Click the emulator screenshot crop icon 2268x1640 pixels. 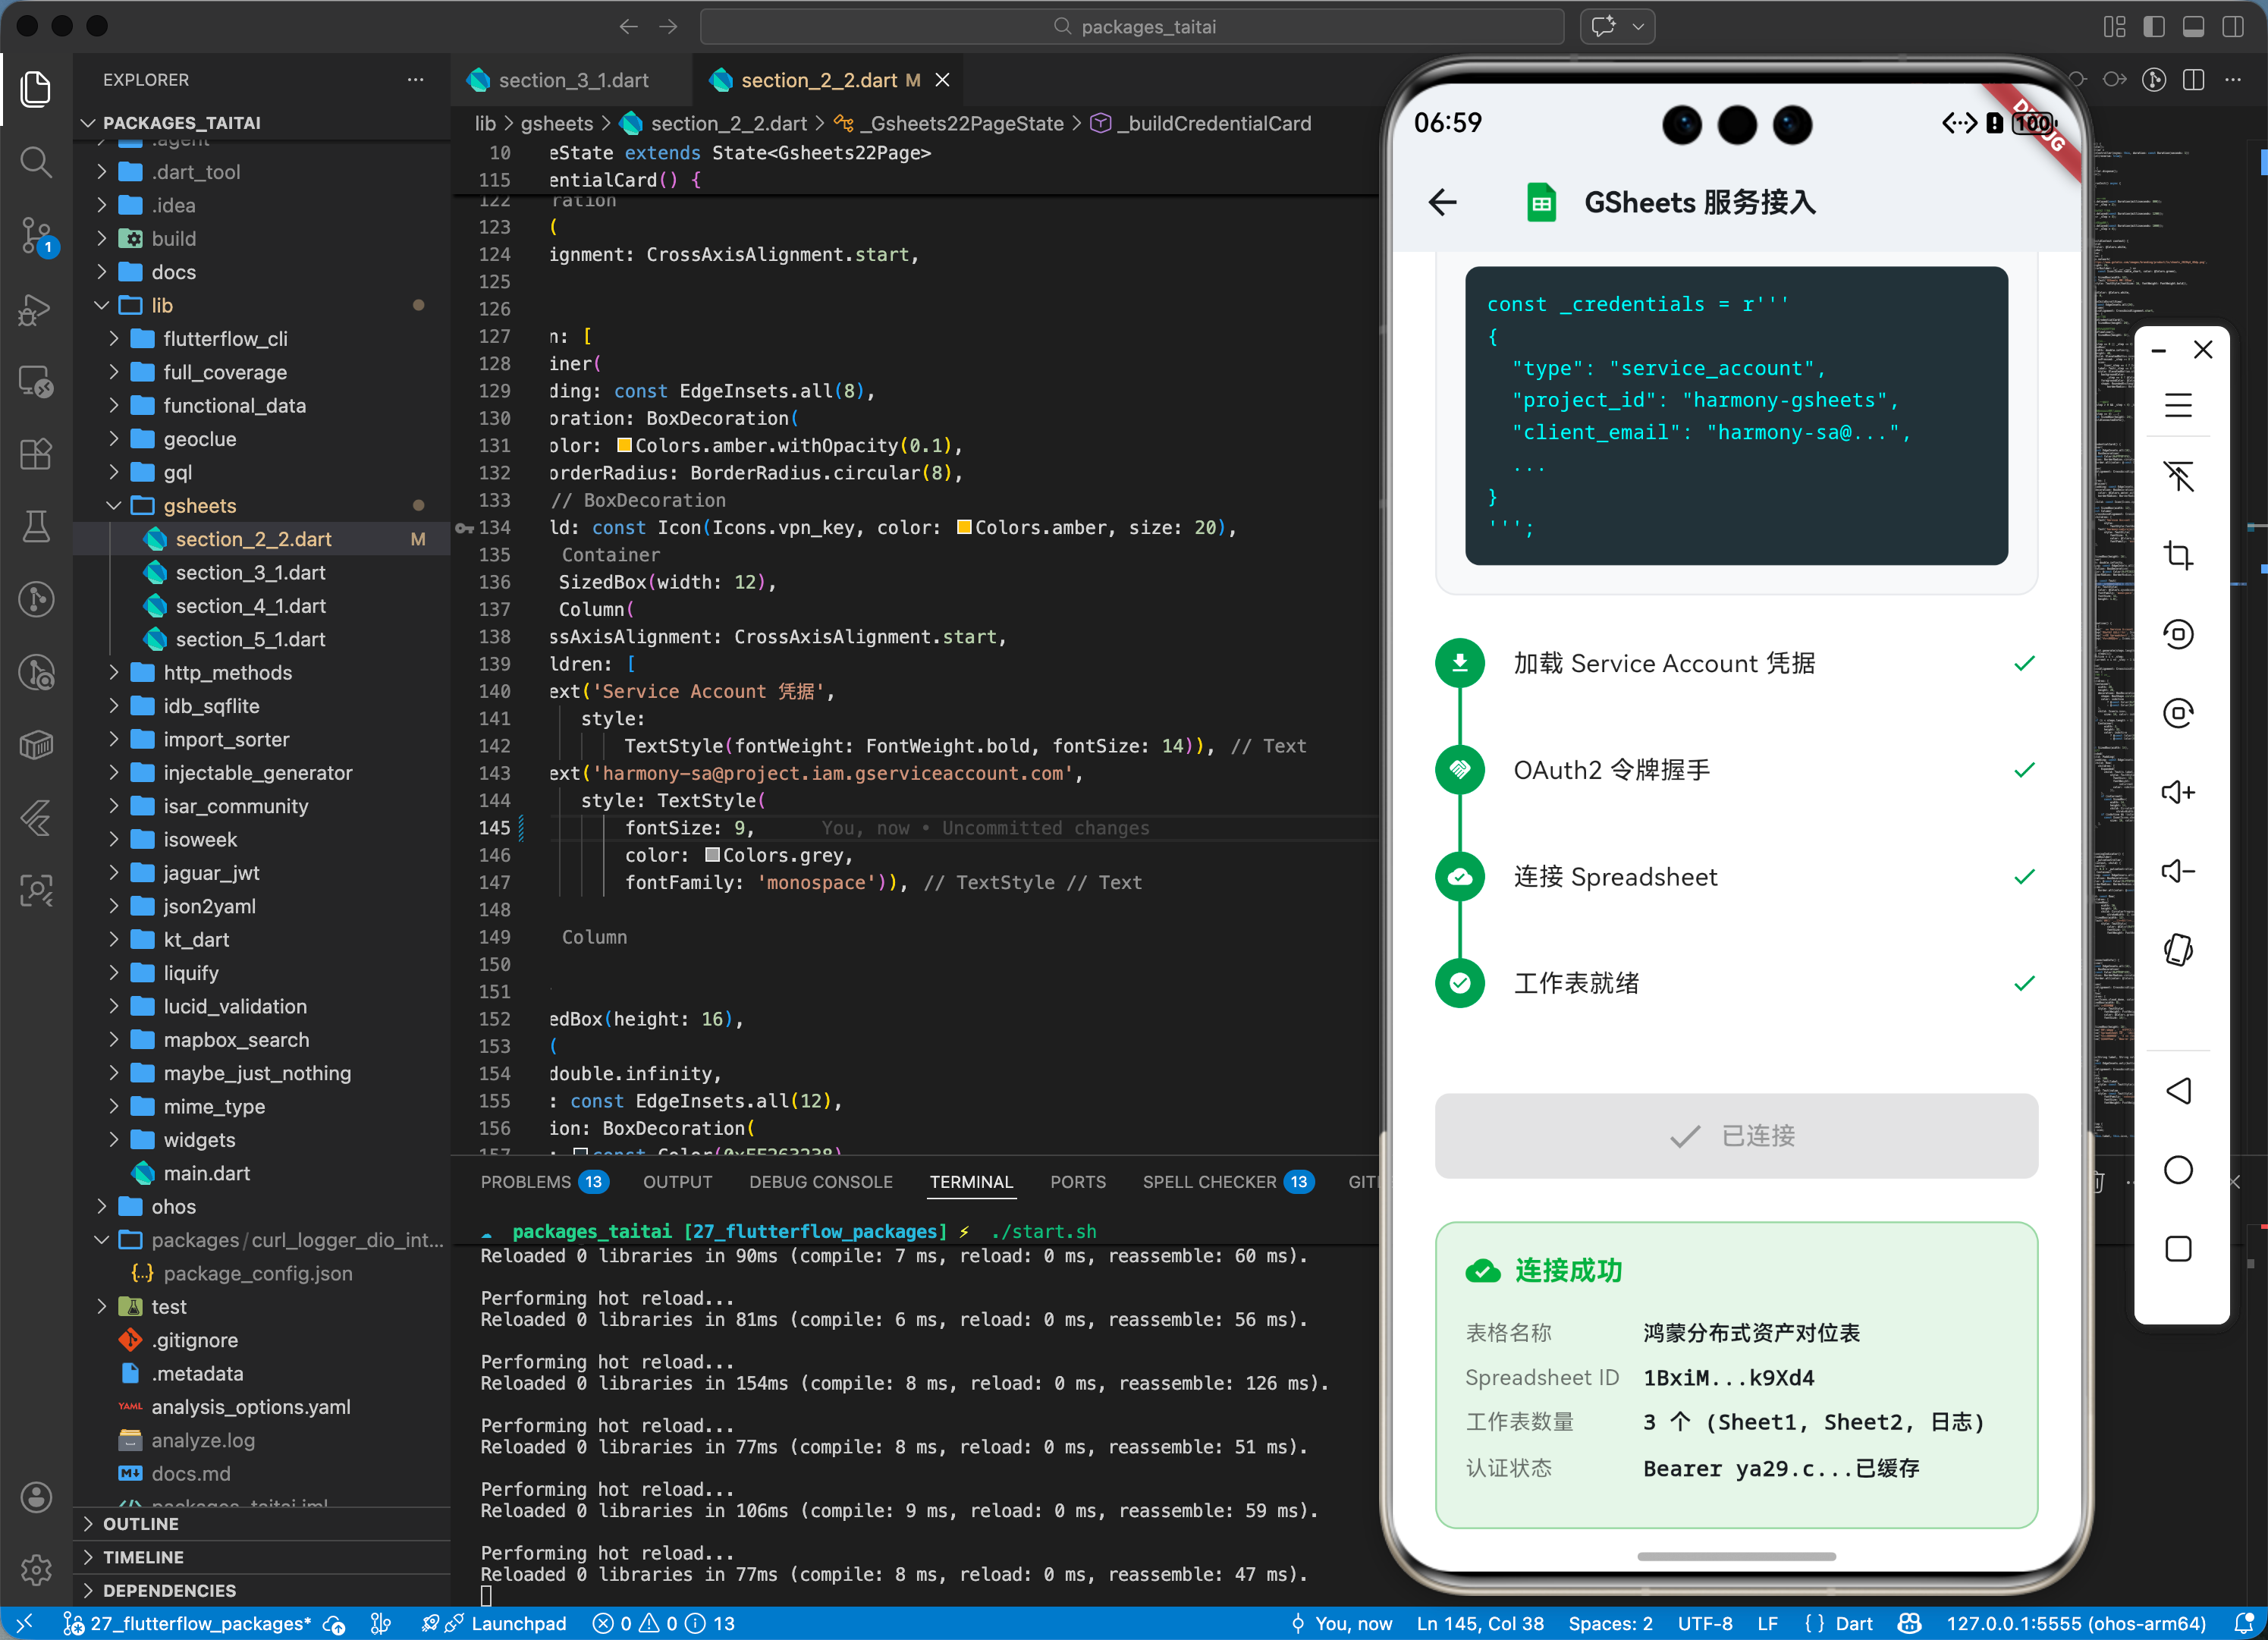pos(2178,555)
